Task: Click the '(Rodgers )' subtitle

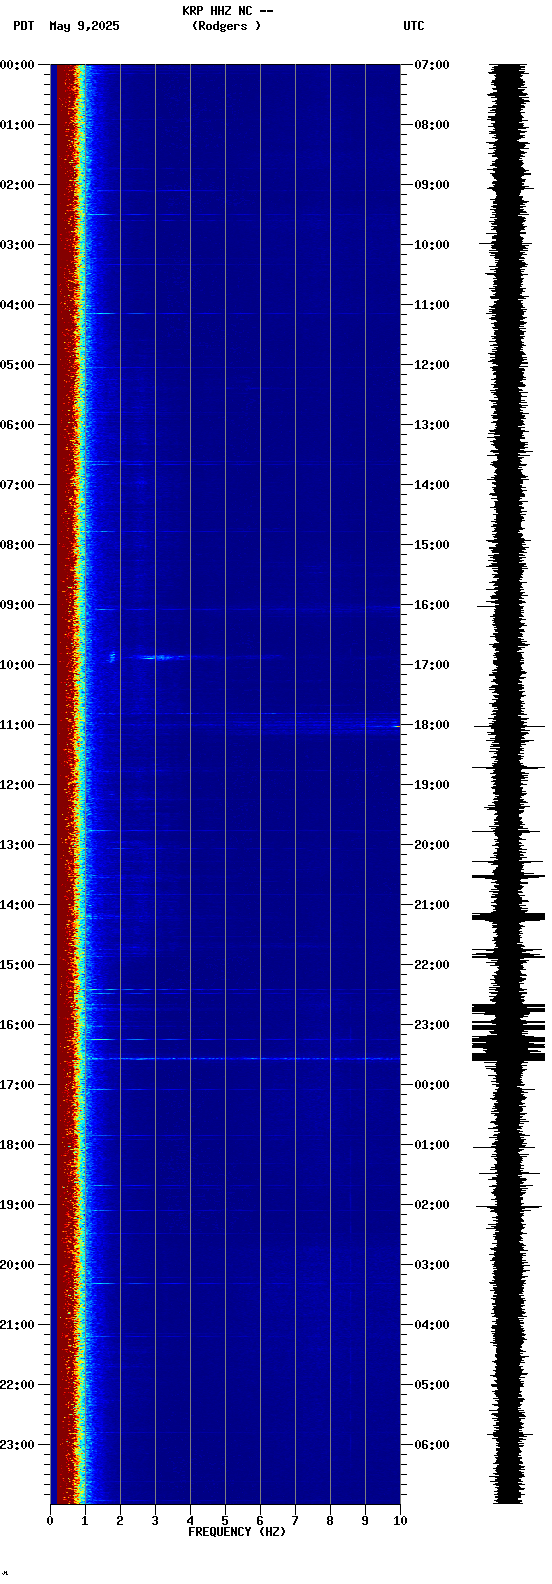Action: click(227, 26)
